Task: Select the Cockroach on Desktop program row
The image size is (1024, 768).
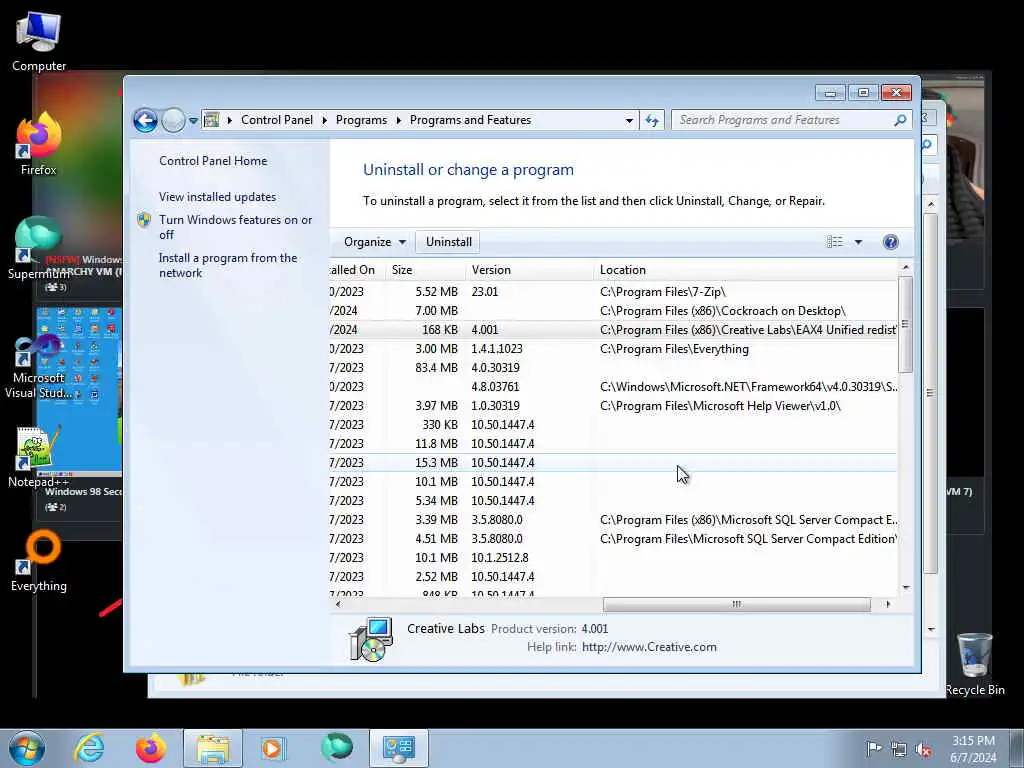Action: pyautogui.click(x=613, y=311)
